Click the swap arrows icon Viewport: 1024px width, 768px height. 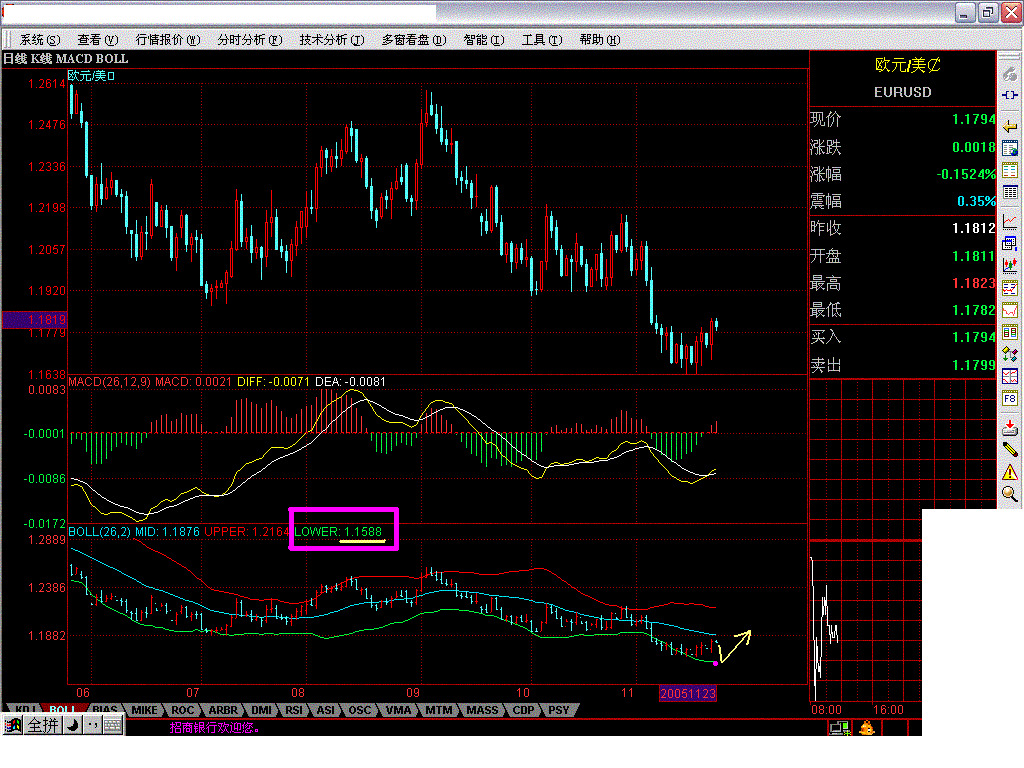coord(1010,354)
